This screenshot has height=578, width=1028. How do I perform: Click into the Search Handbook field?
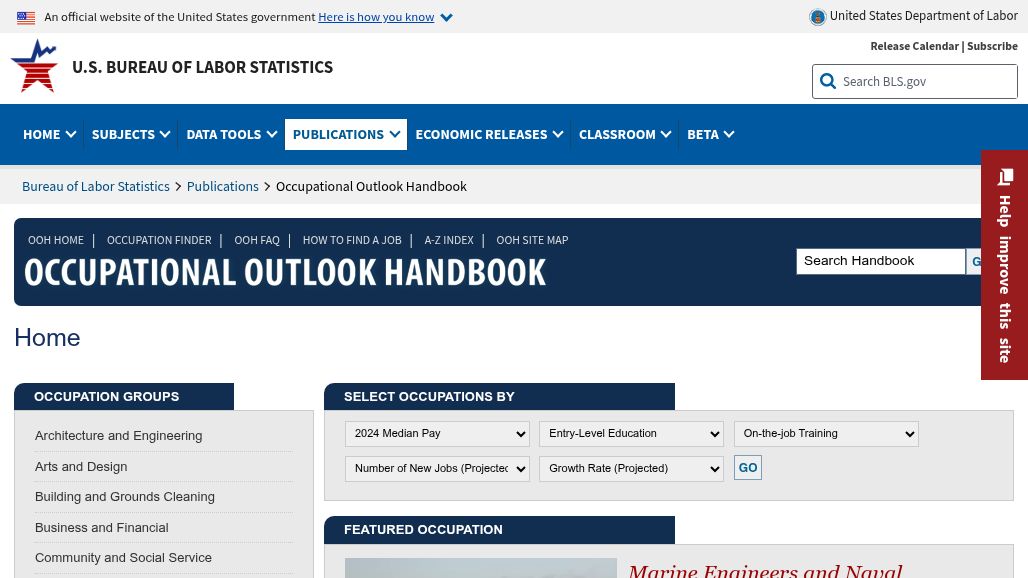click(x=880, y=261)
